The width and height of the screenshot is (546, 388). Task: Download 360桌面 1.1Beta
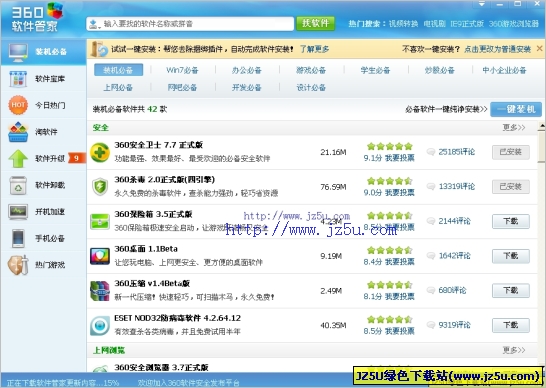click(511, 256)
